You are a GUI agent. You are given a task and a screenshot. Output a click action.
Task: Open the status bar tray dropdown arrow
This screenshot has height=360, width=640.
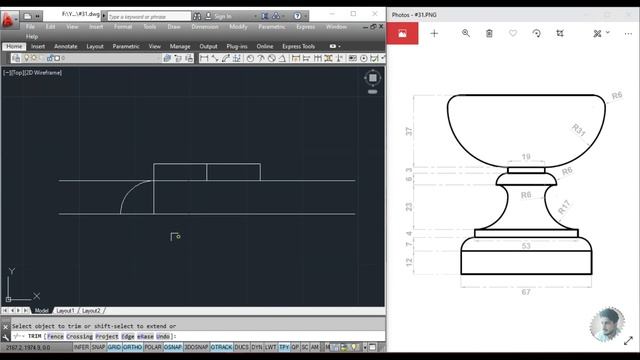(365, 347)
